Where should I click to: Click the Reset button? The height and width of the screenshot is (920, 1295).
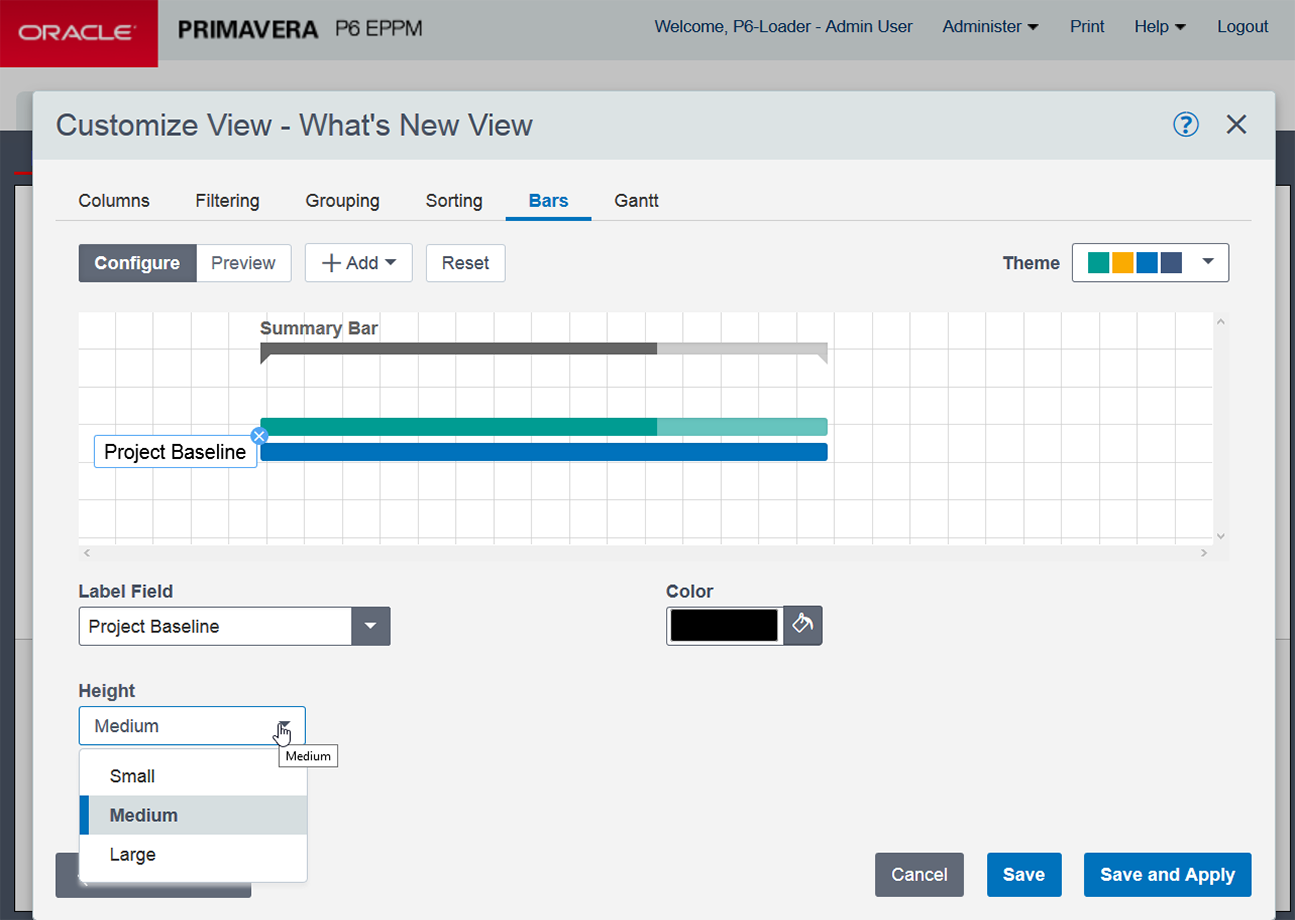(465, 263)
